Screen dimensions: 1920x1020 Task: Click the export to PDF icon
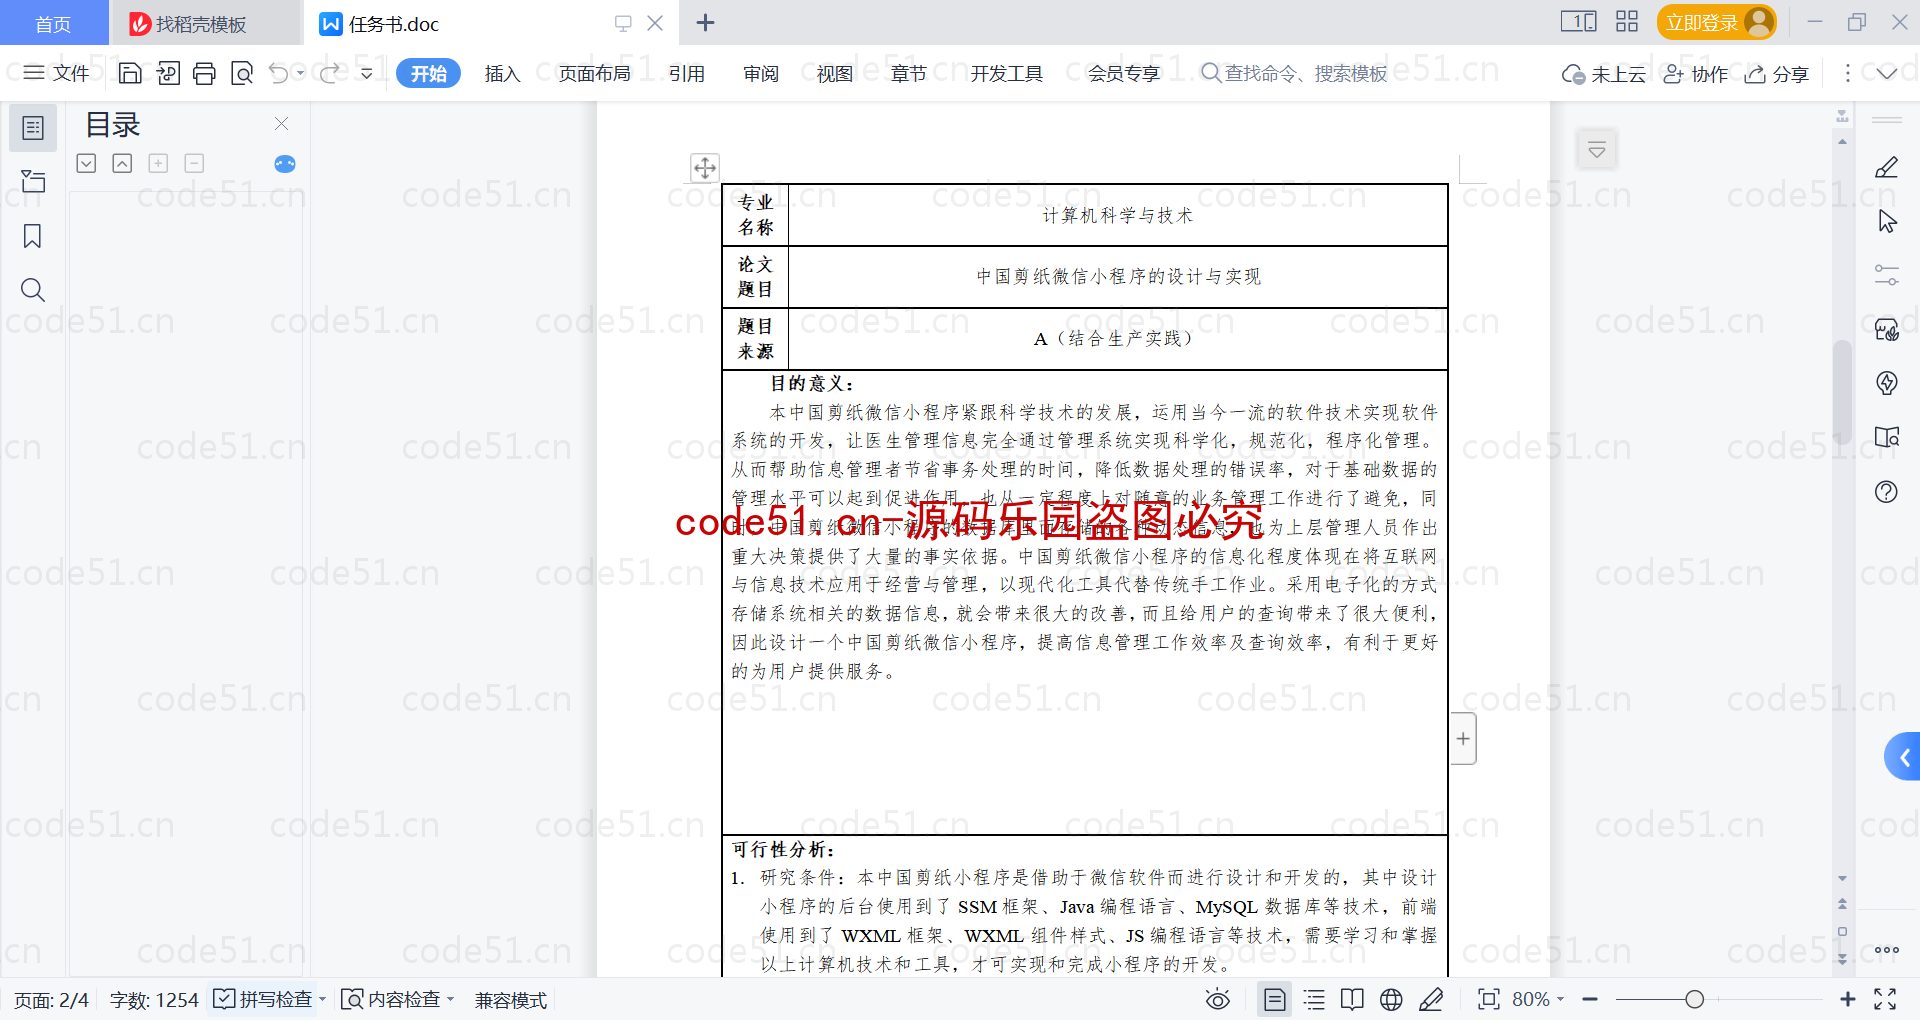point(168,73)
